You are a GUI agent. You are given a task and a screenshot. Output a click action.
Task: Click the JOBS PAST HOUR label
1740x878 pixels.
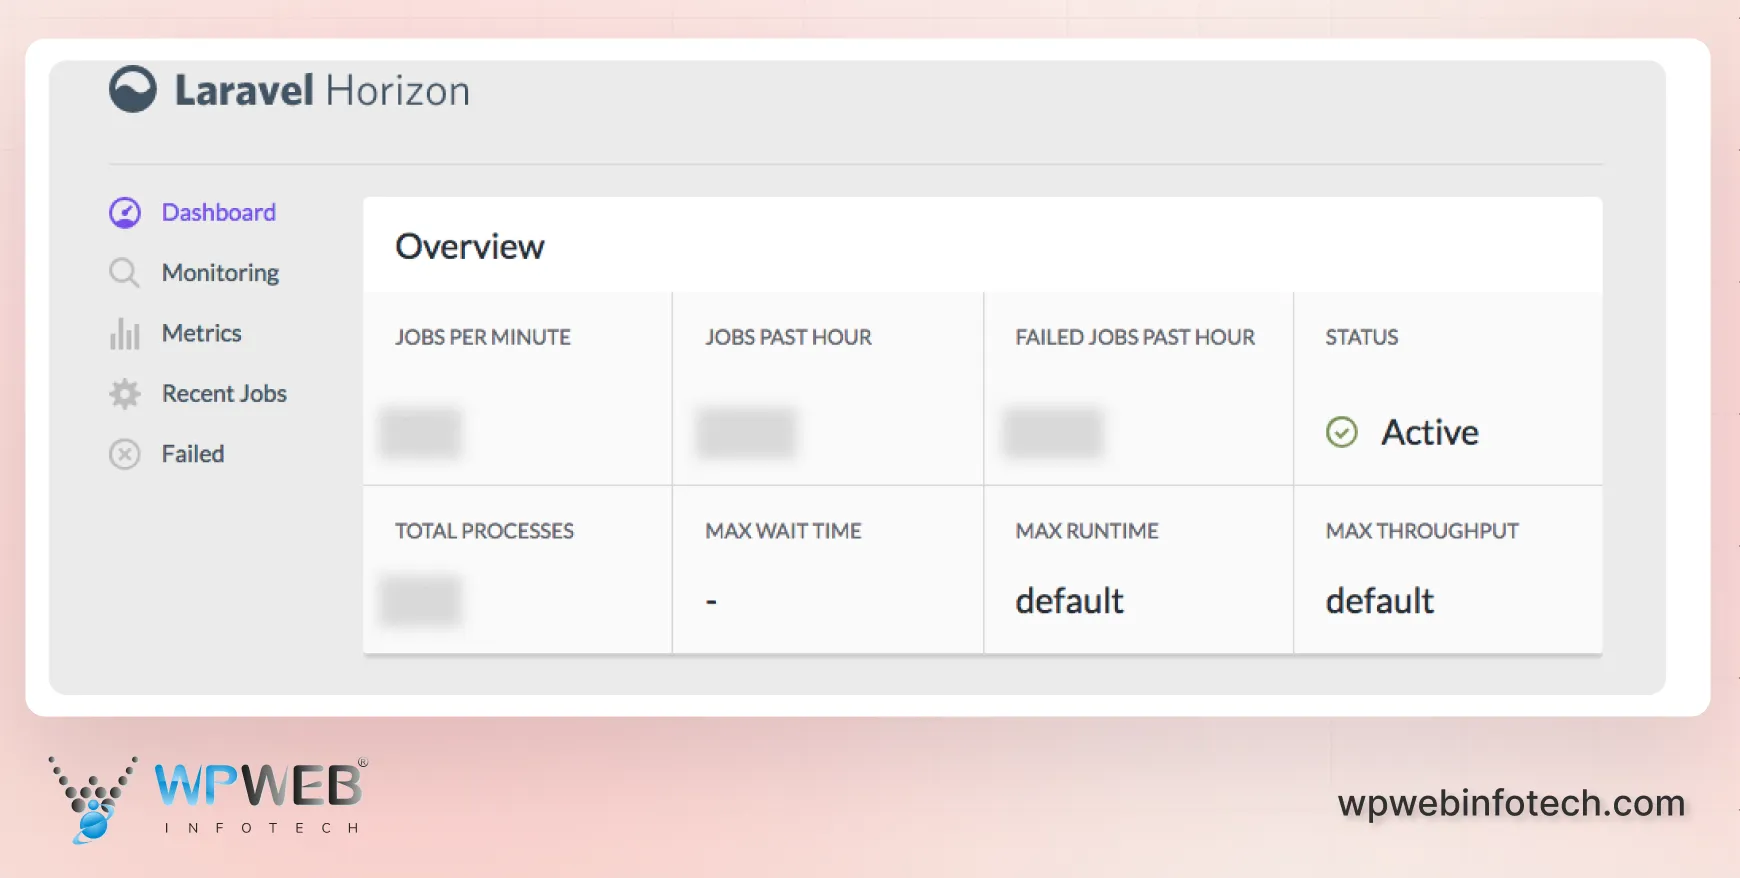point(788,337)
